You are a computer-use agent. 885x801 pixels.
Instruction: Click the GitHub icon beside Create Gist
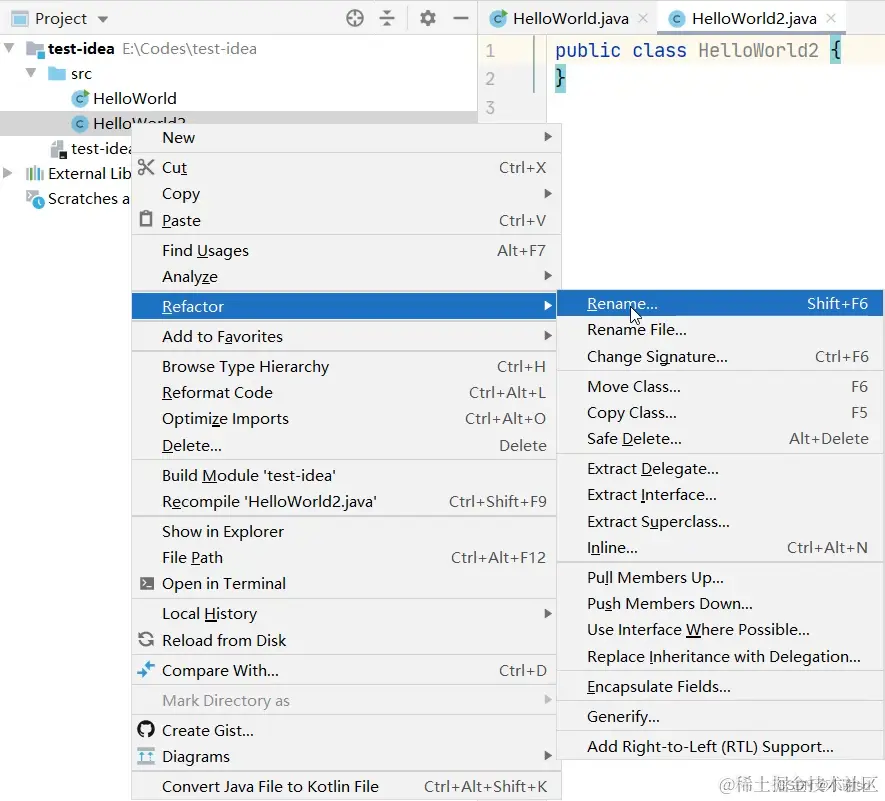tap(146, 729)
